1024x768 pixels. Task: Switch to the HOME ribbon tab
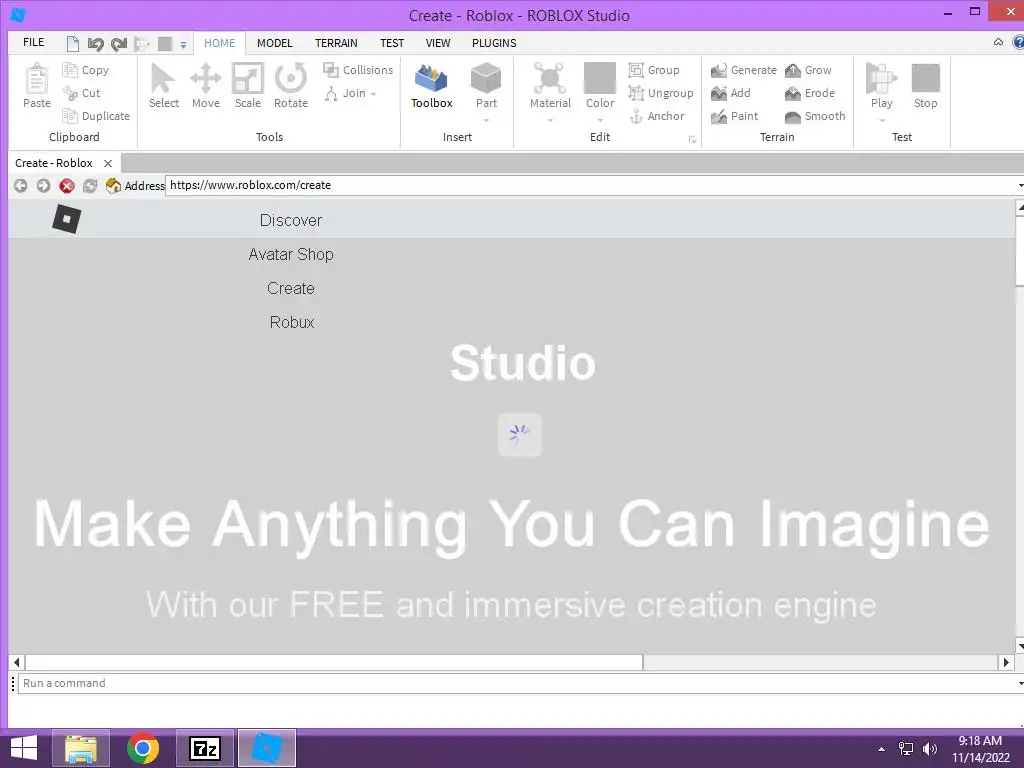point(219,42)
